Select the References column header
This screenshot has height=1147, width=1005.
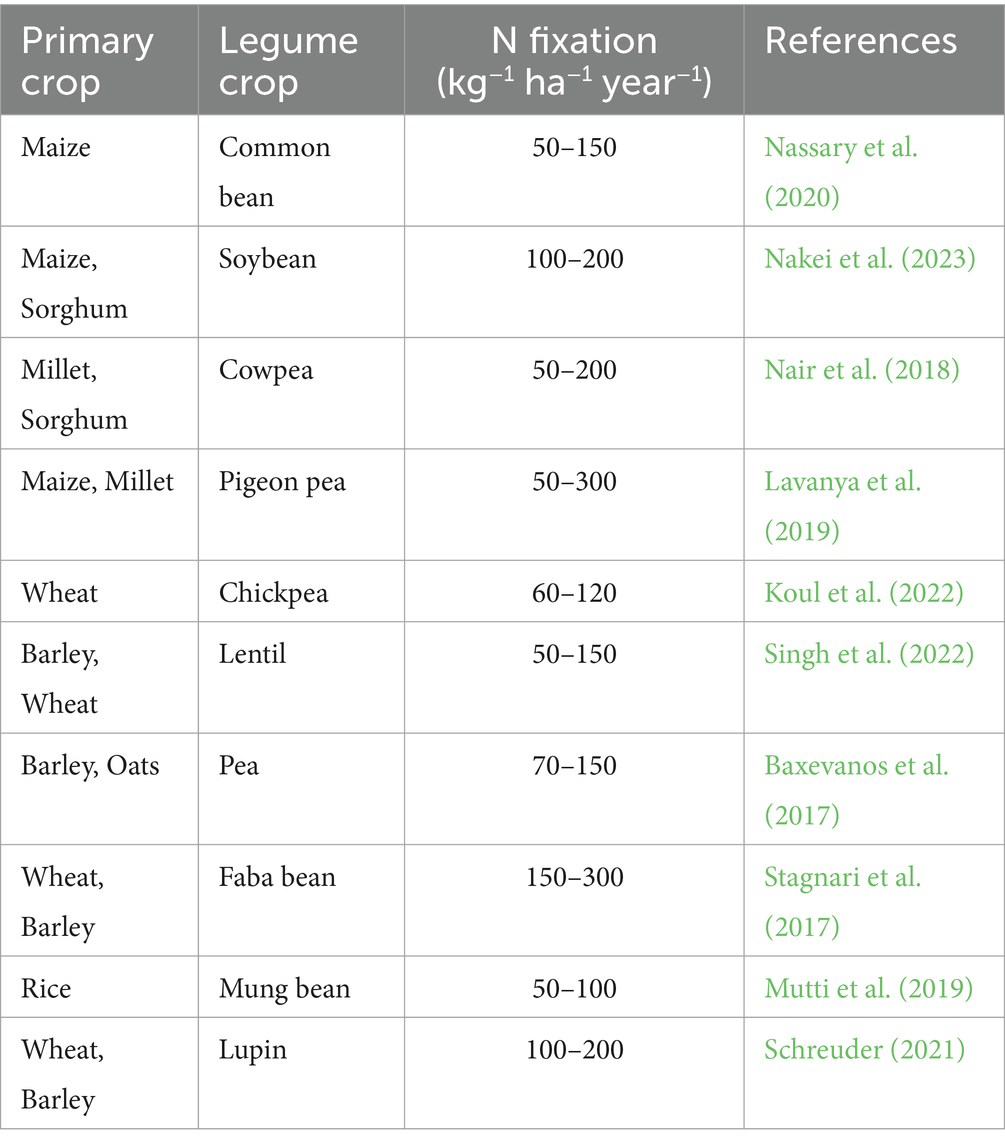860,41
